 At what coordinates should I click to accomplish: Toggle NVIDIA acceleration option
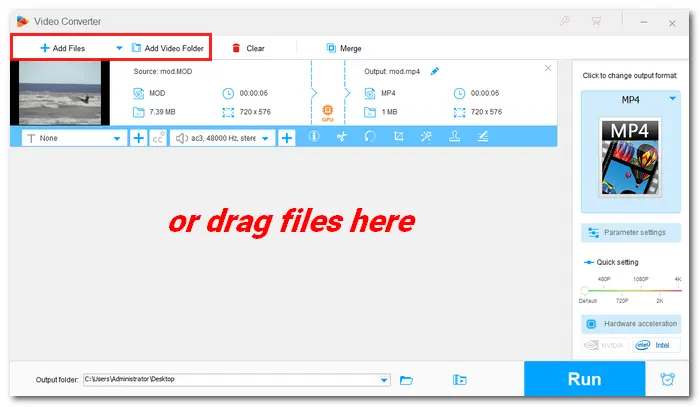point(604,345)
